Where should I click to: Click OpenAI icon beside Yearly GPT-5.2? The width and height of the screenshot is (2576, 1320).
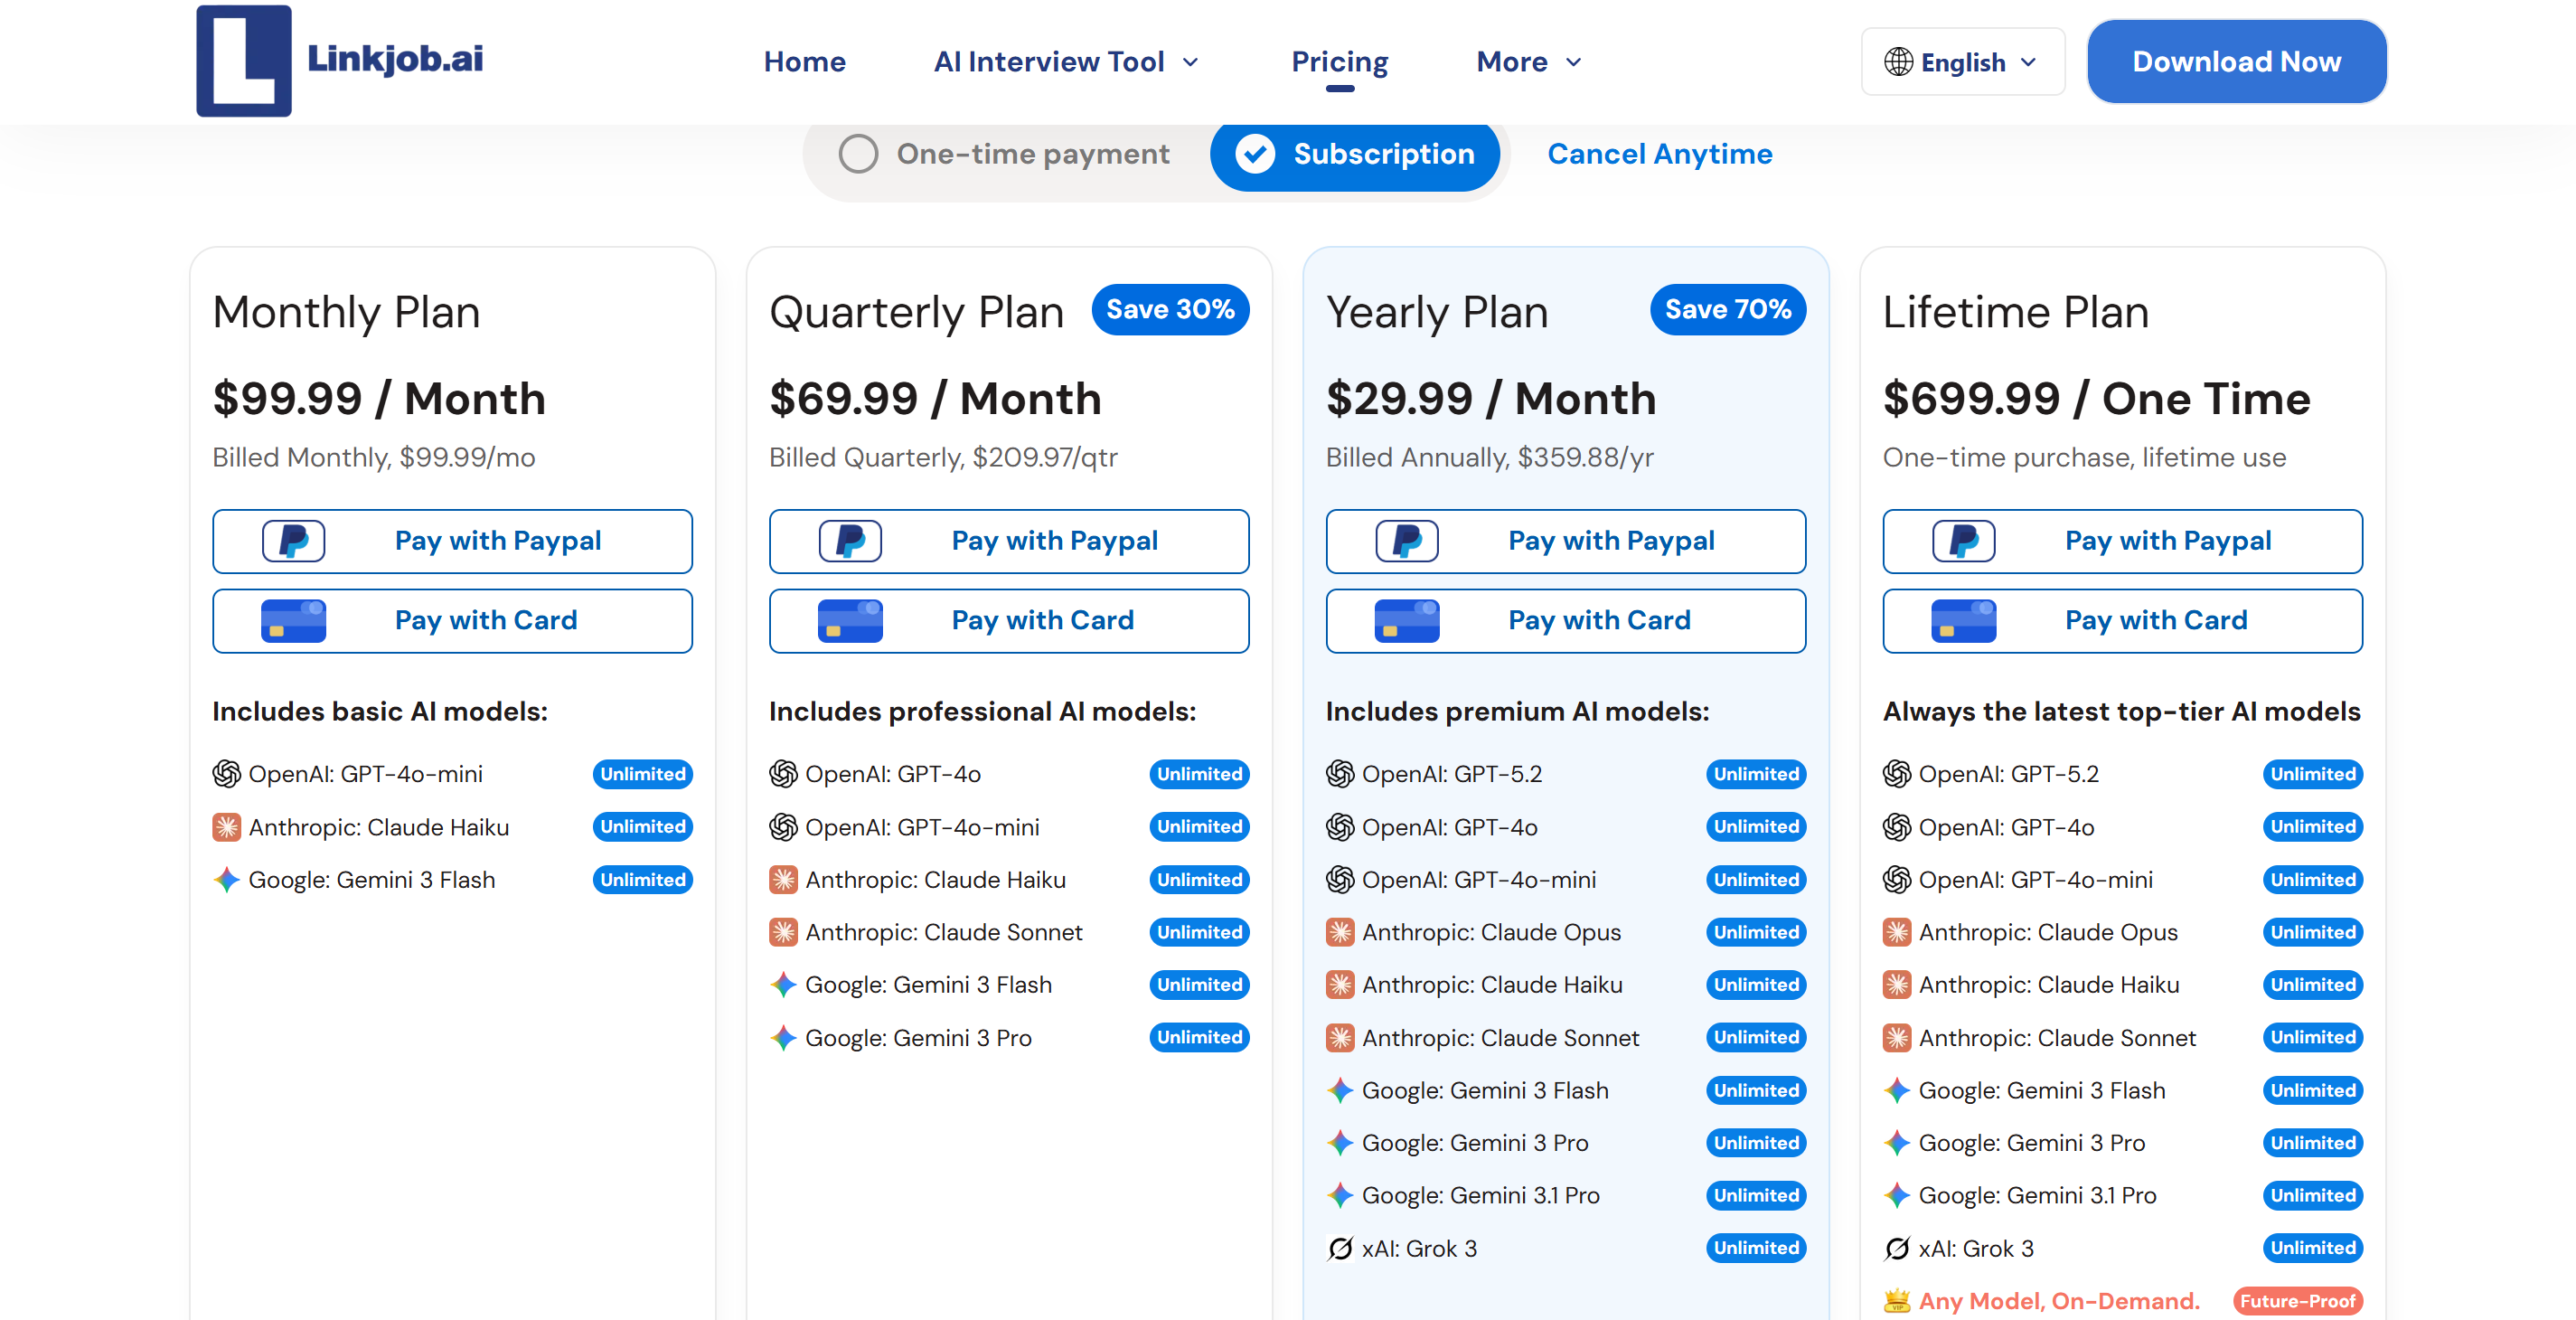coord(1341,774)
